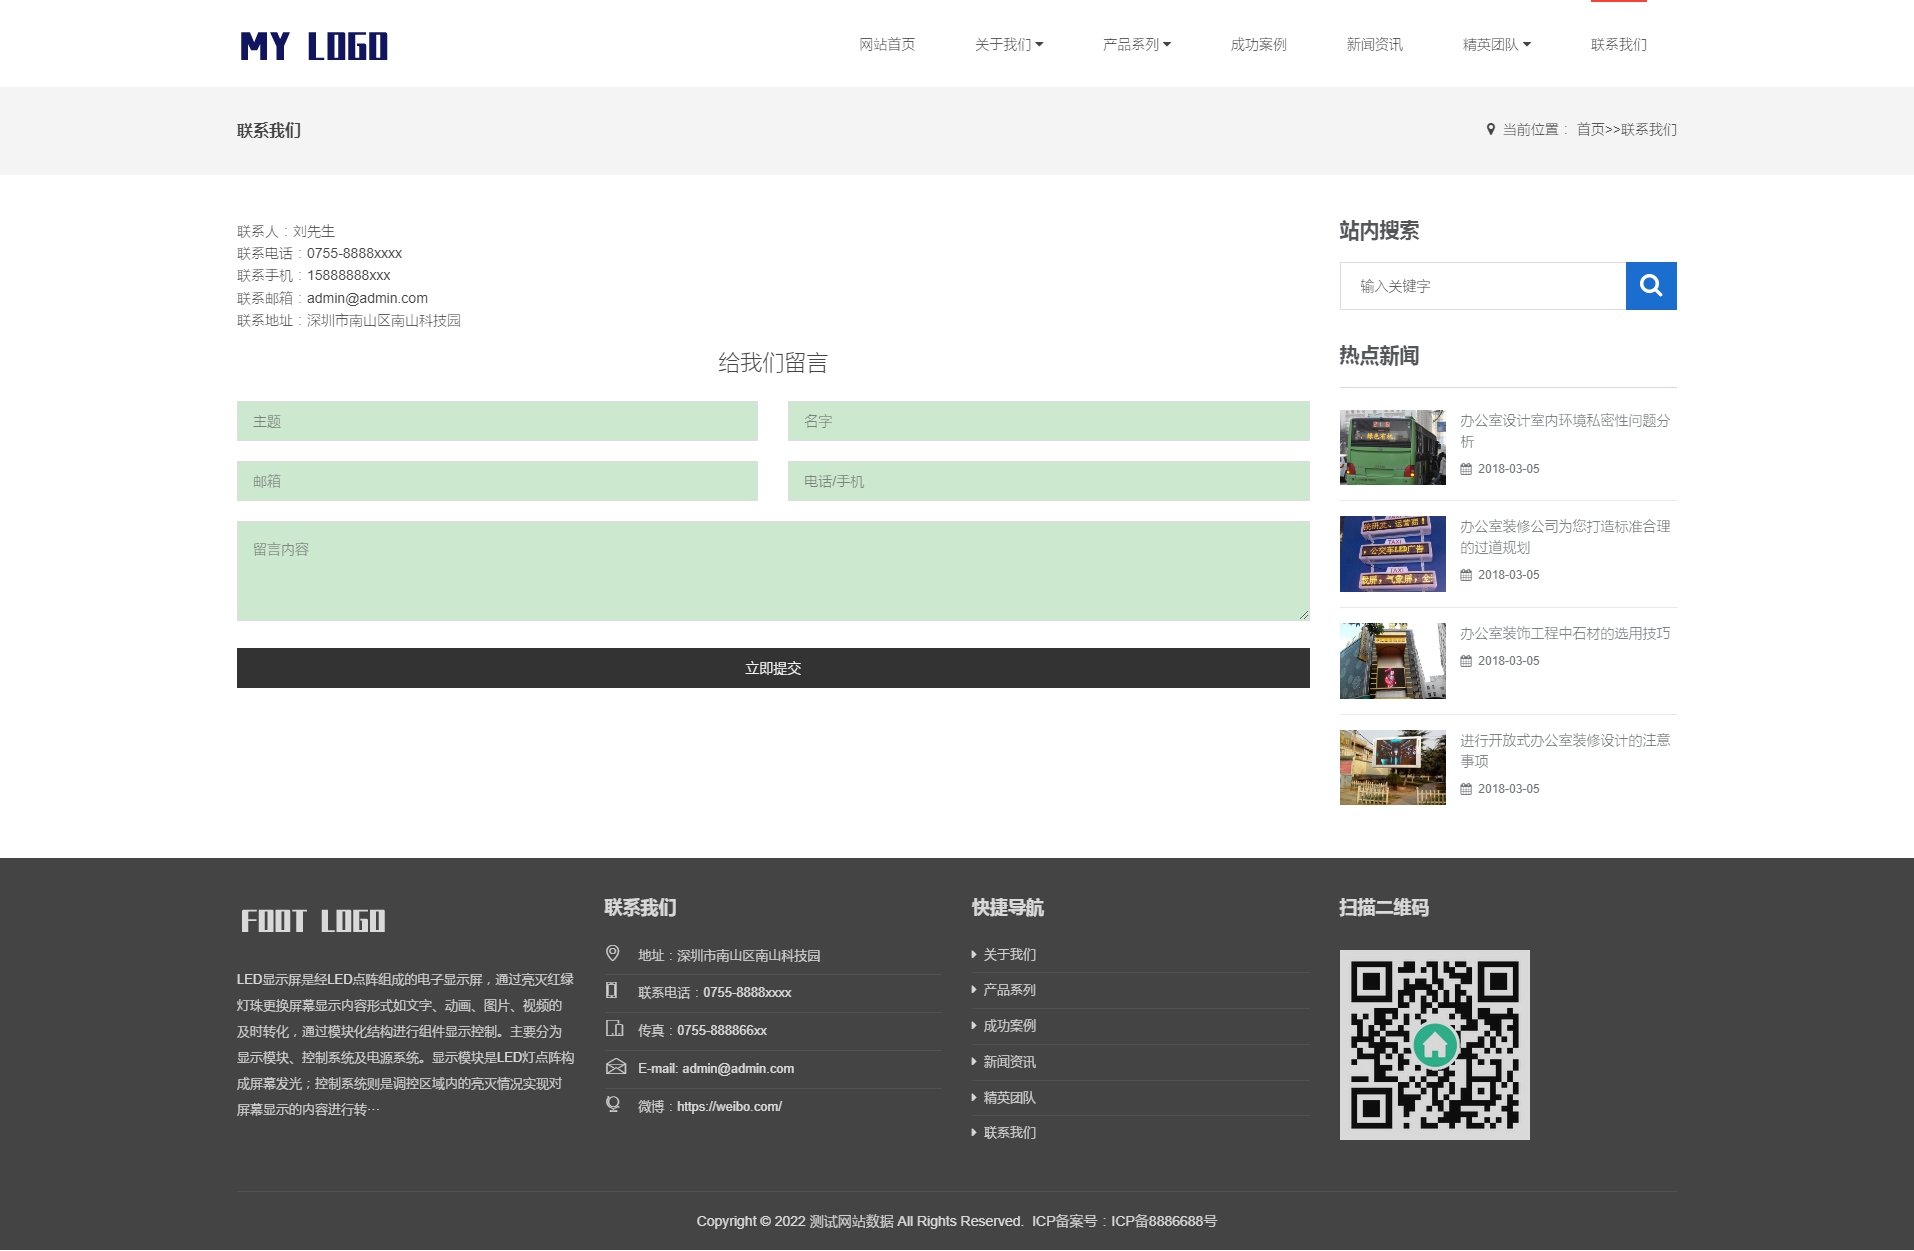Open 新闻资讯 in the top navigation

[1374, 45]
